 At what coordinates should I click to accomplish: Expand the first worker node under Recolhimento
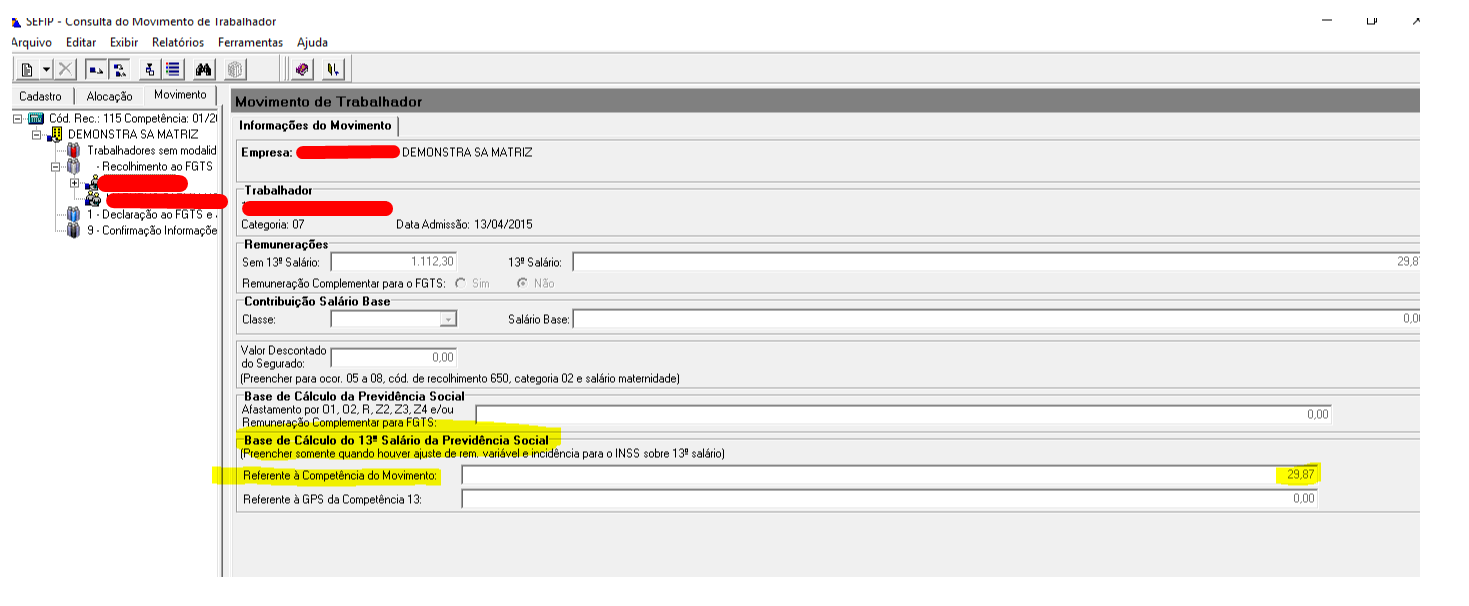click(74, 183)
